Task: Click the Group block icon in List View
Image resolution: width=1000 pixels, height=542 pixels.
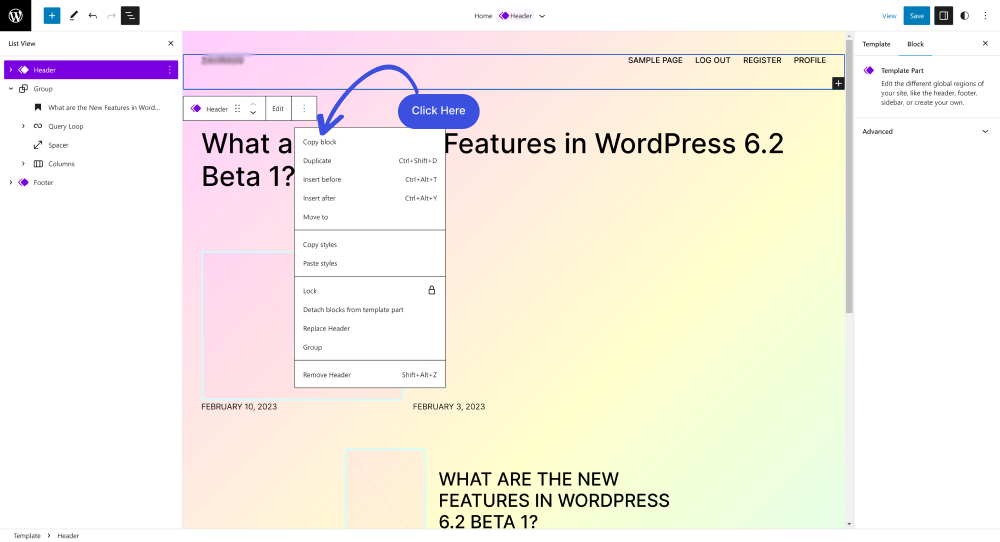Action: [24, 89]
